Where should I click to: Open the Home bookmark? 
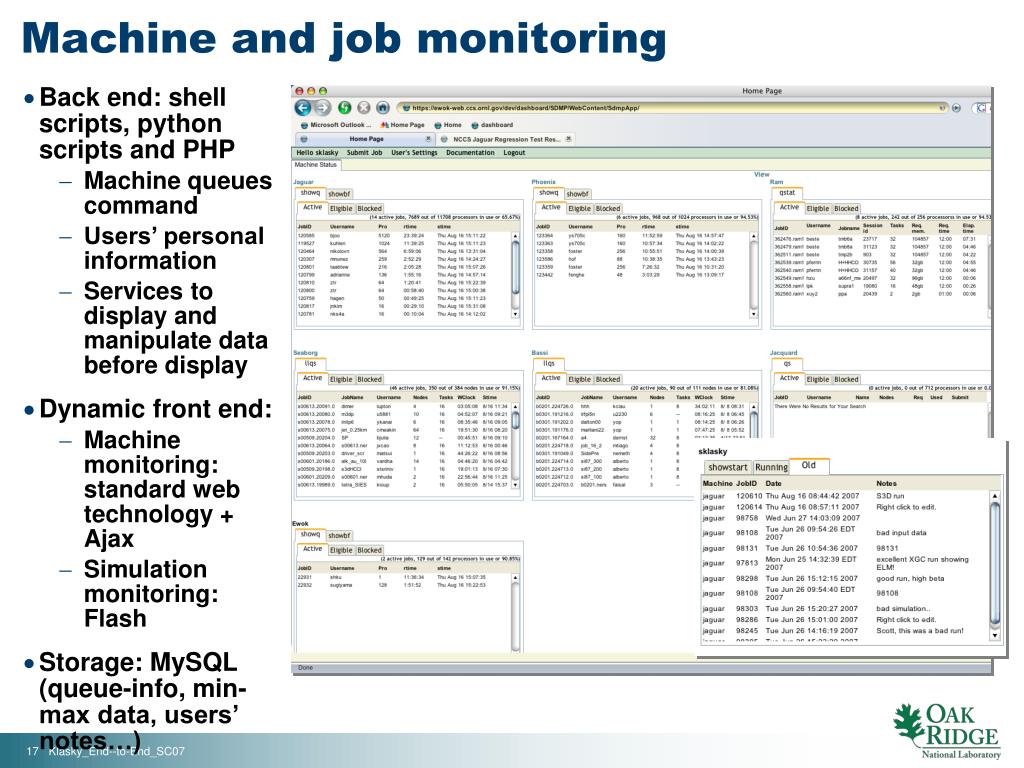(x=448, y=125)
